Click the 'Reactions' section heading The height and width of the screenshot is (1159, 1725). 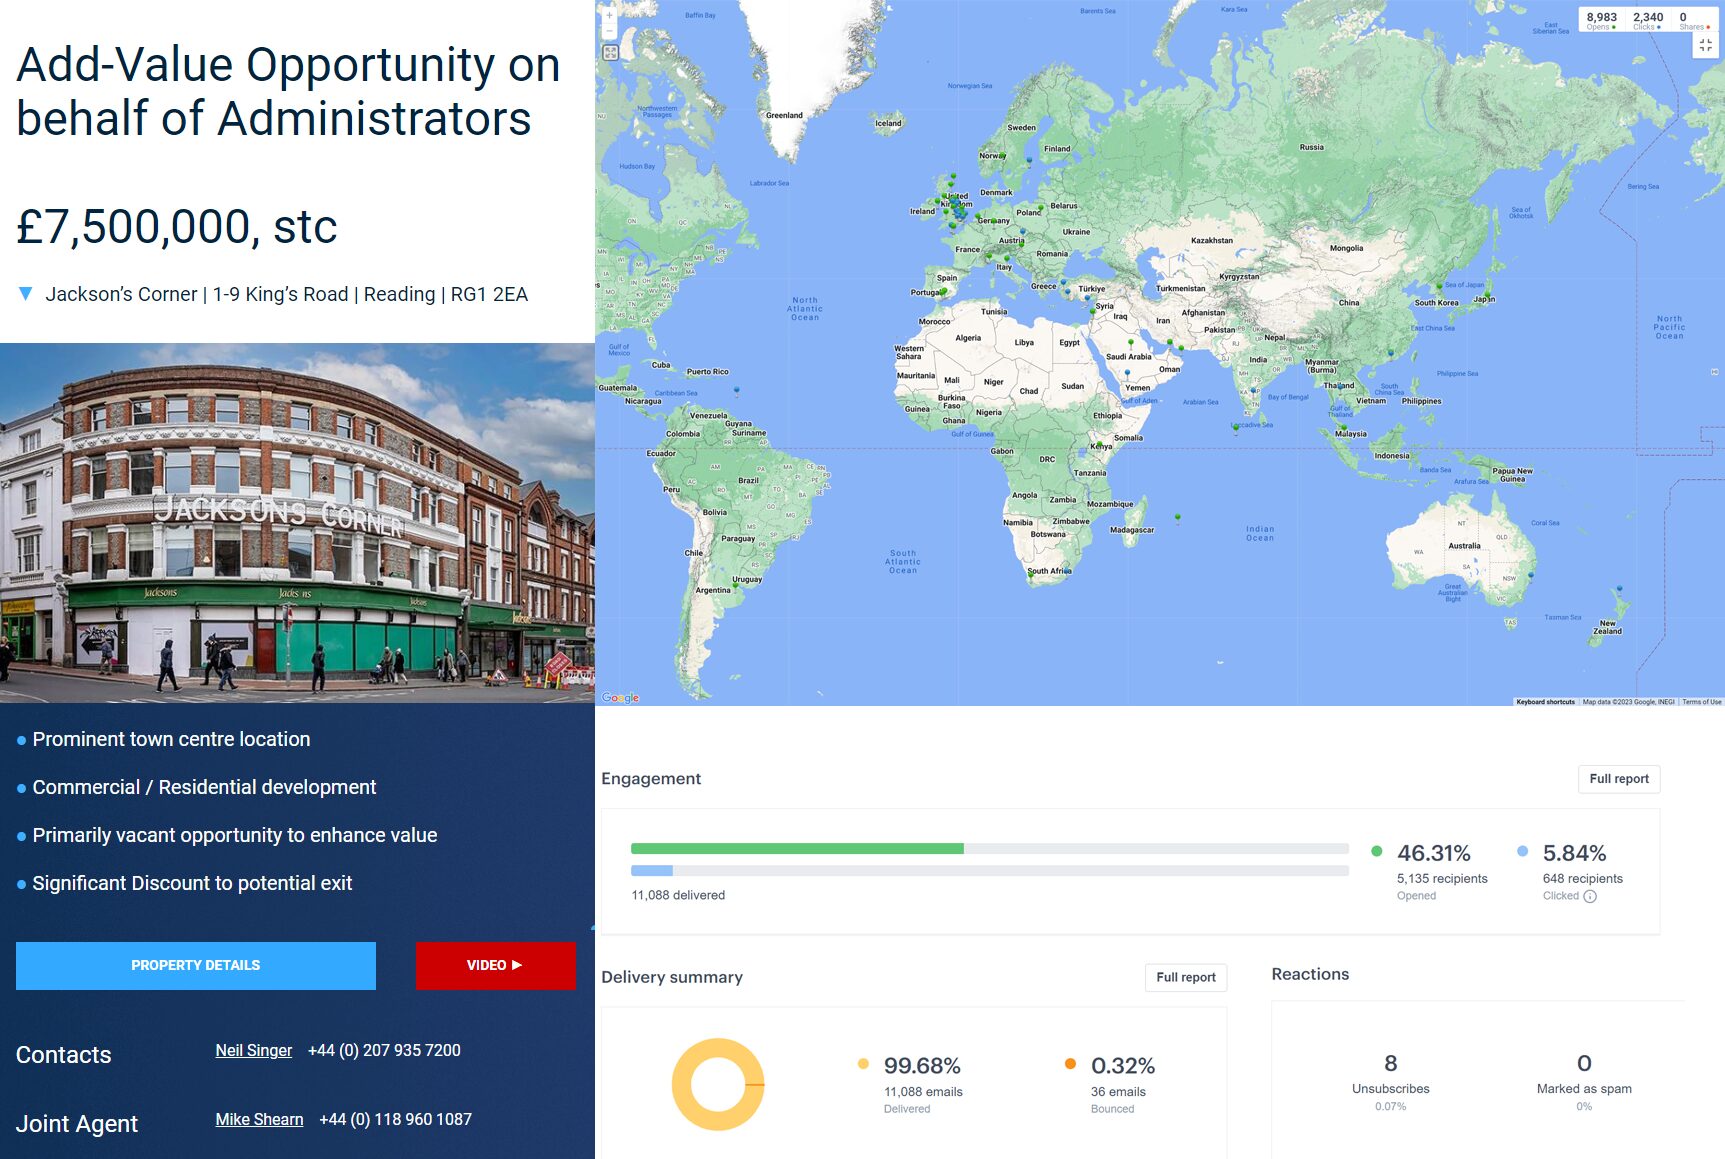click(x=1310, y=974)
